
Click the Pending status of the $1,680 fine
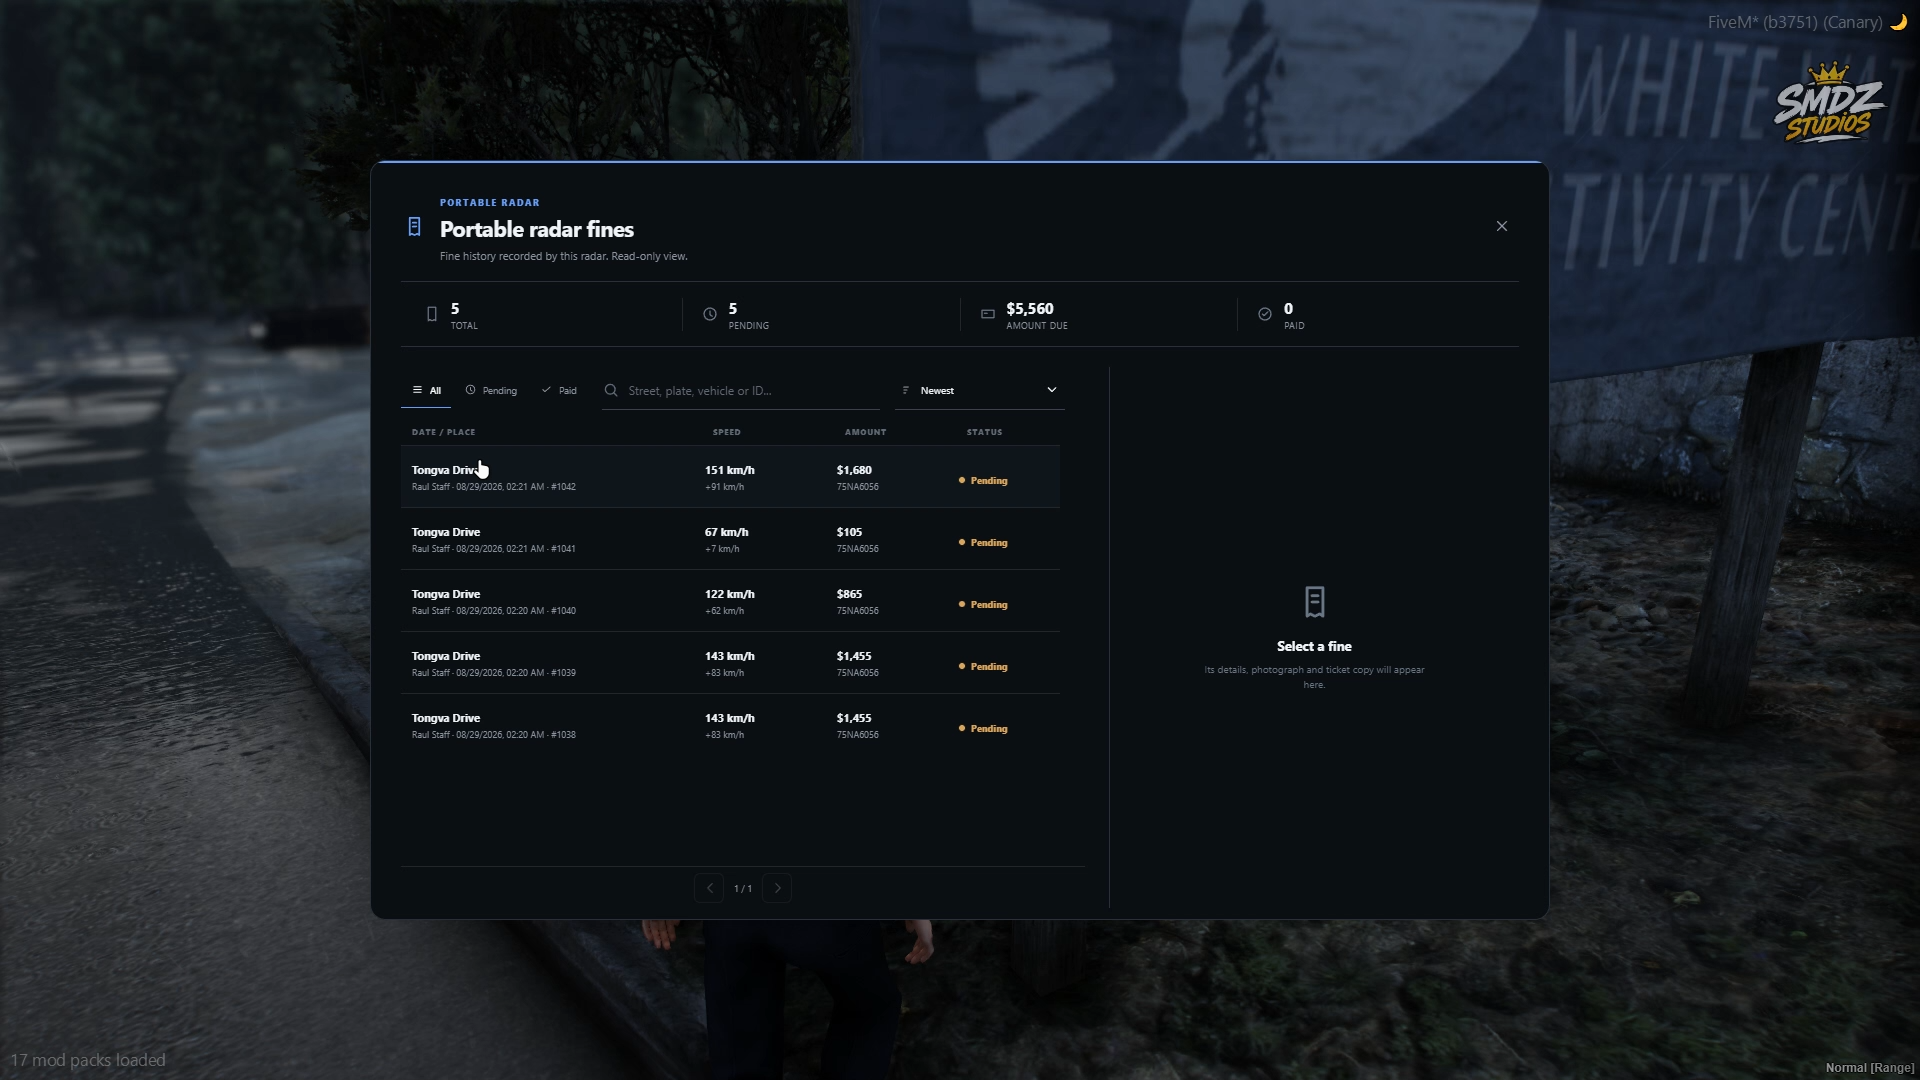[x=983, y=481]
